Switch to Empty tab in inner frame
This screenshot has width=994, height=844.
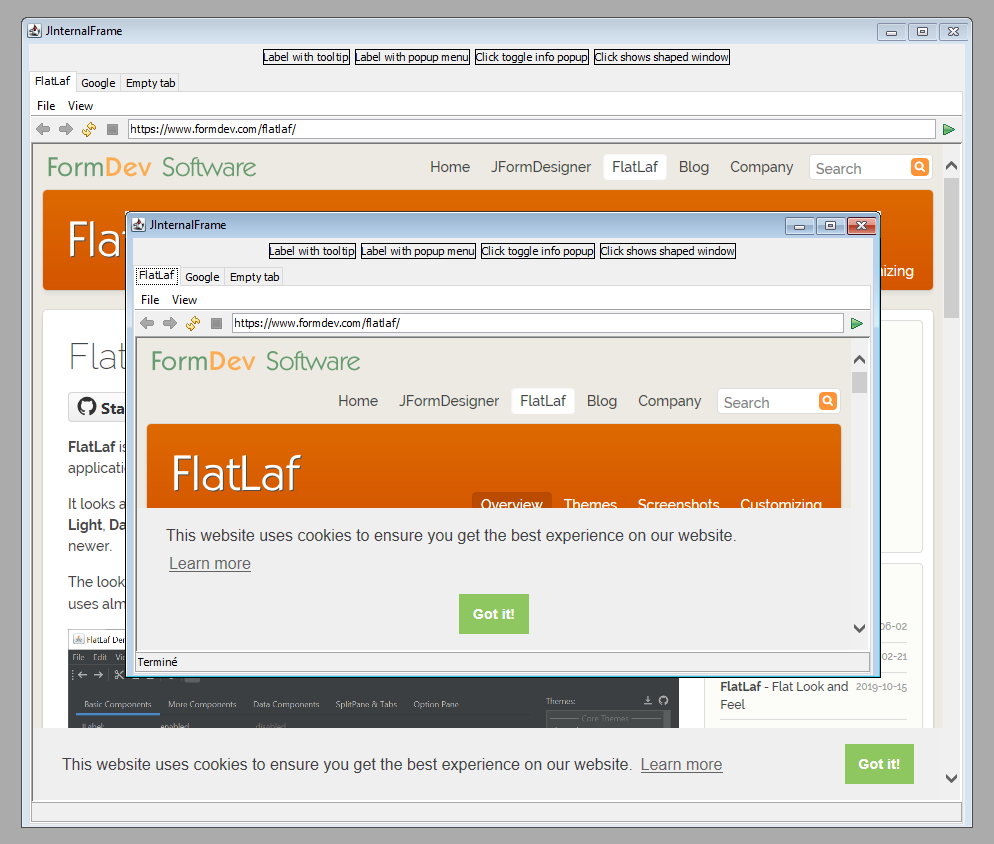[254, 277]
